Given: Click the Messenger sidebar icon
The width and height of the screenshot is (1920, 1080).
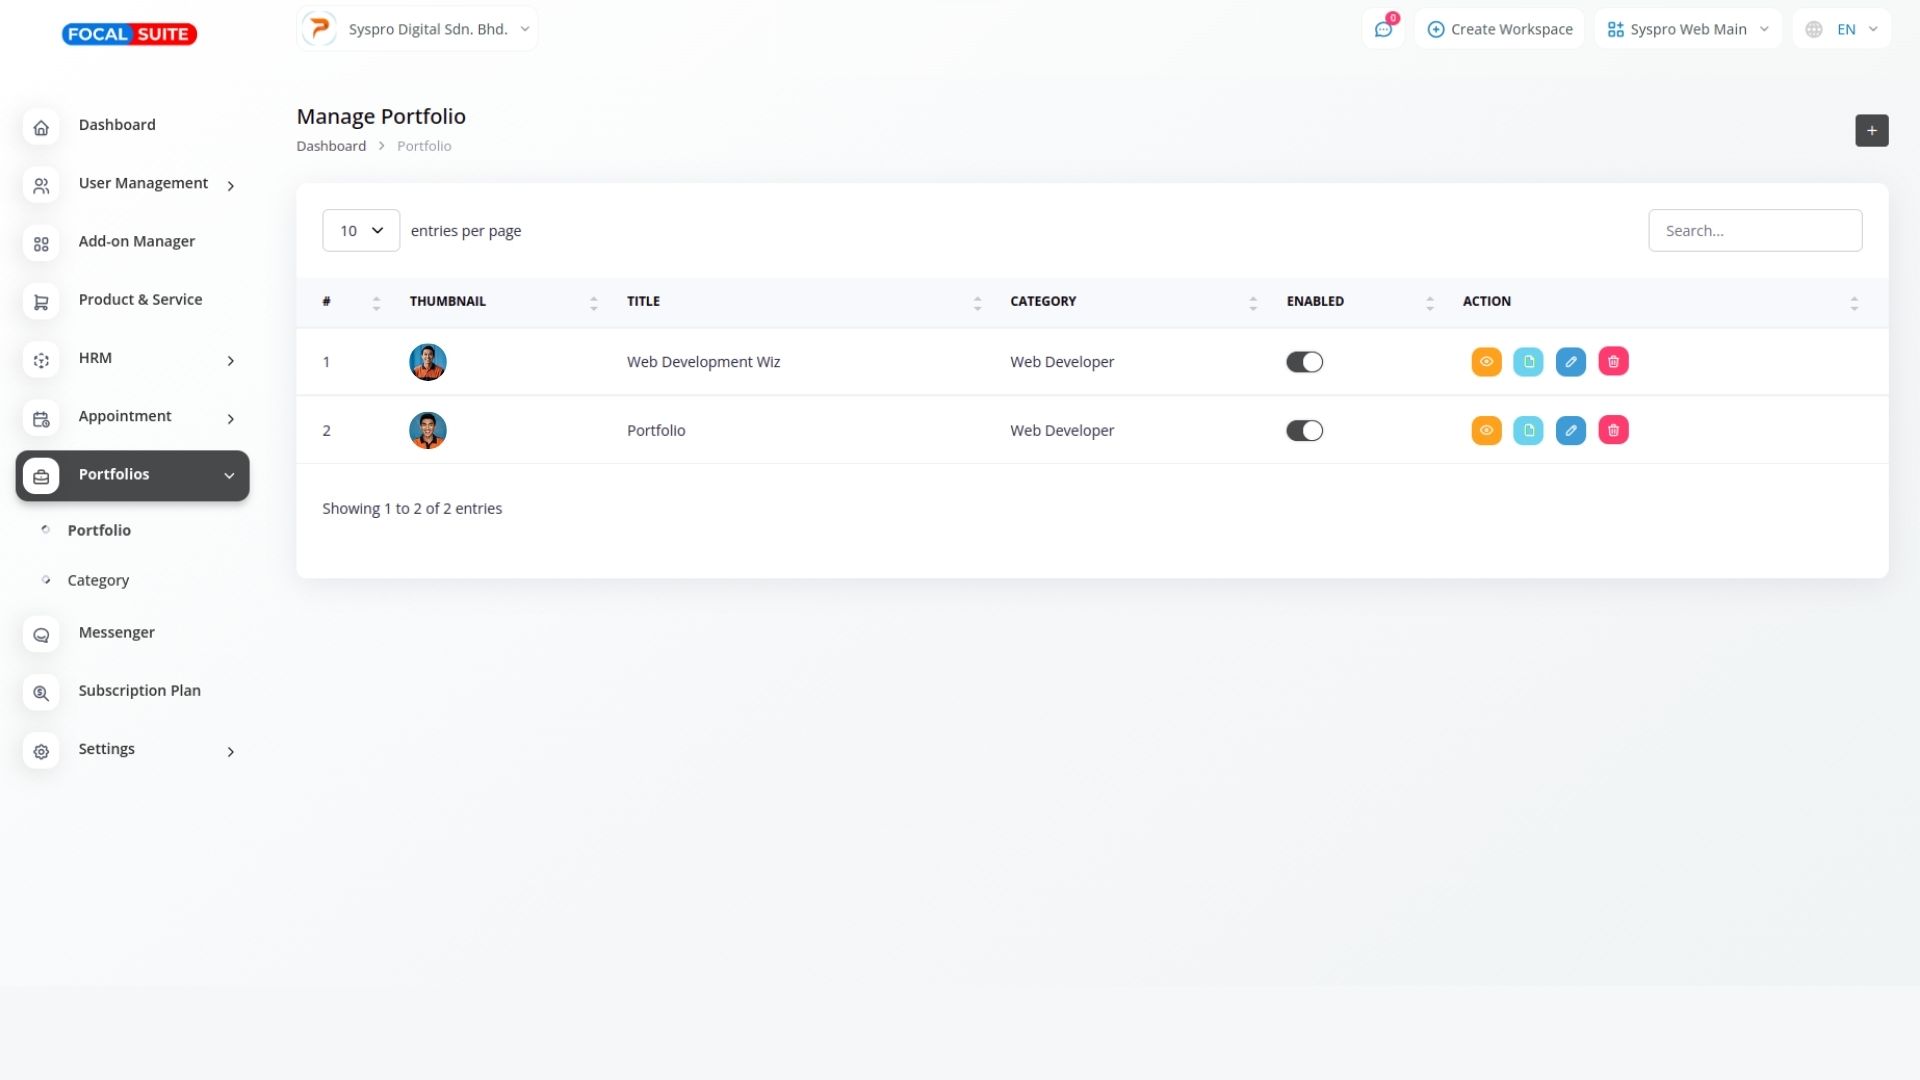Looking at the screenshot, I should (41, 634).
